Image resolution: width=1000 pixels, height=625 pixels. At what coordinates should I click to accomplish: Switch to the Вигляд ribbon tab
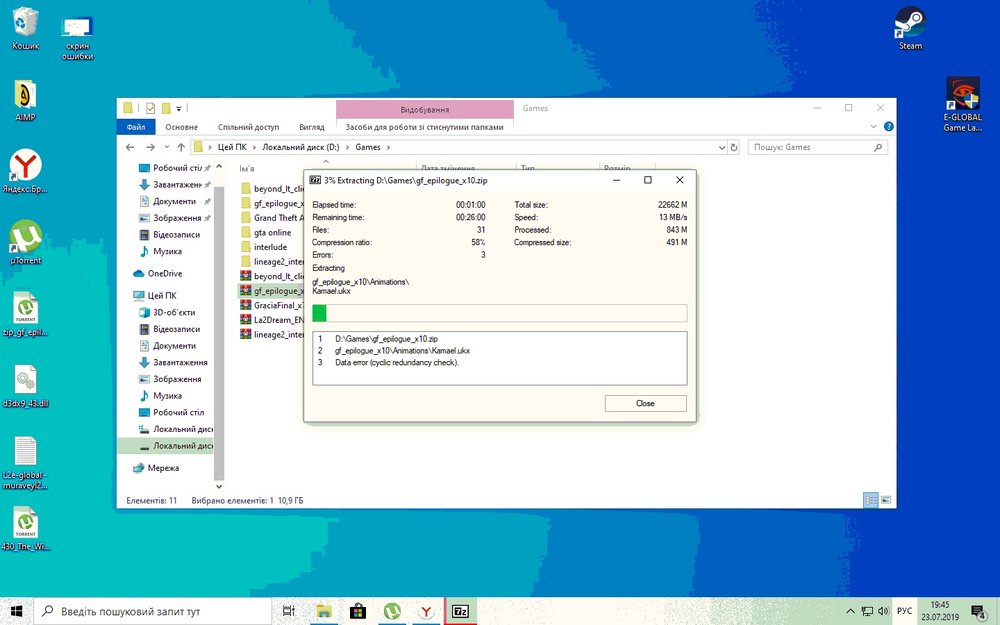tap(311, 127)
